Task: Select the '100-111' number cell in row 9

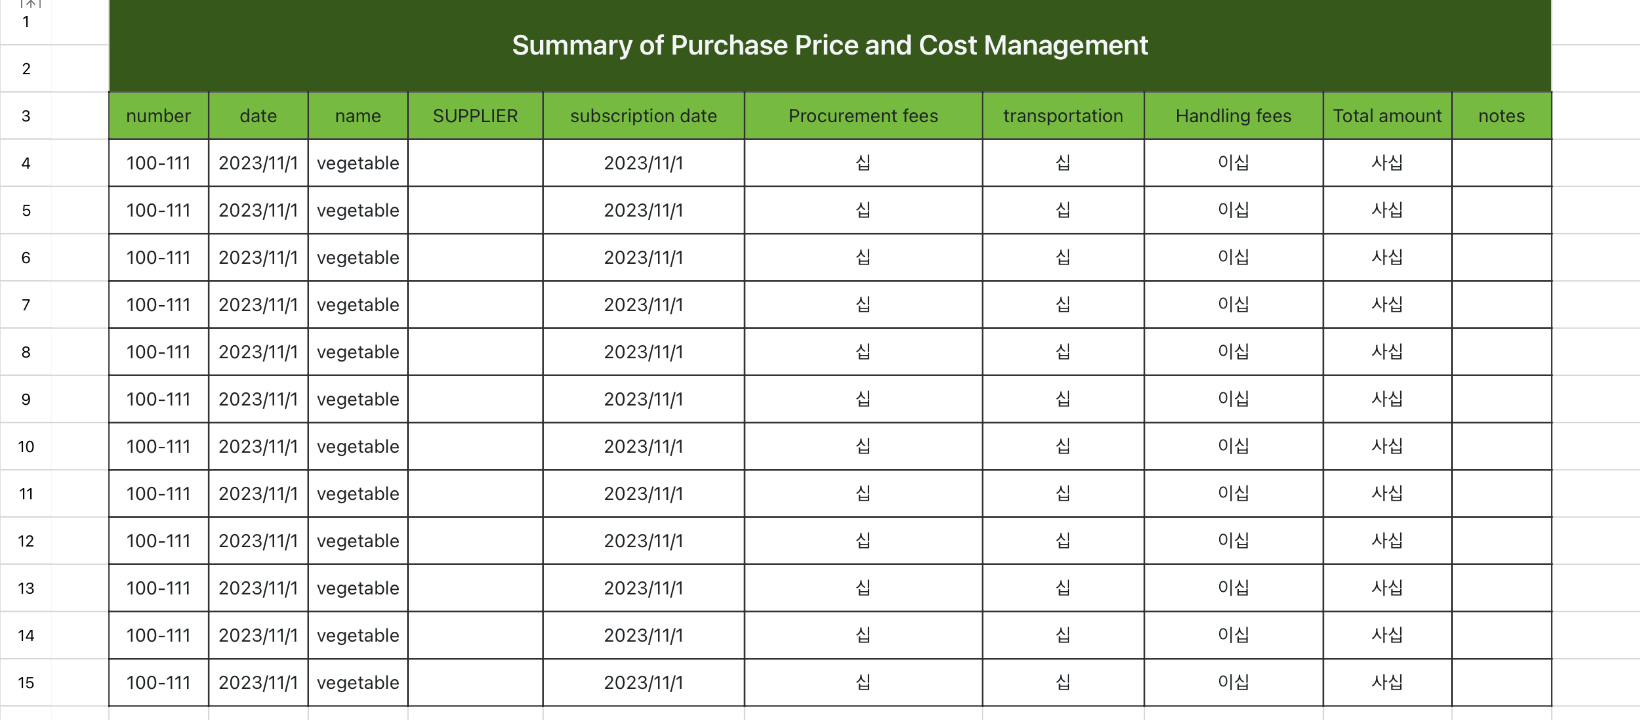Action: coord(158,399)
